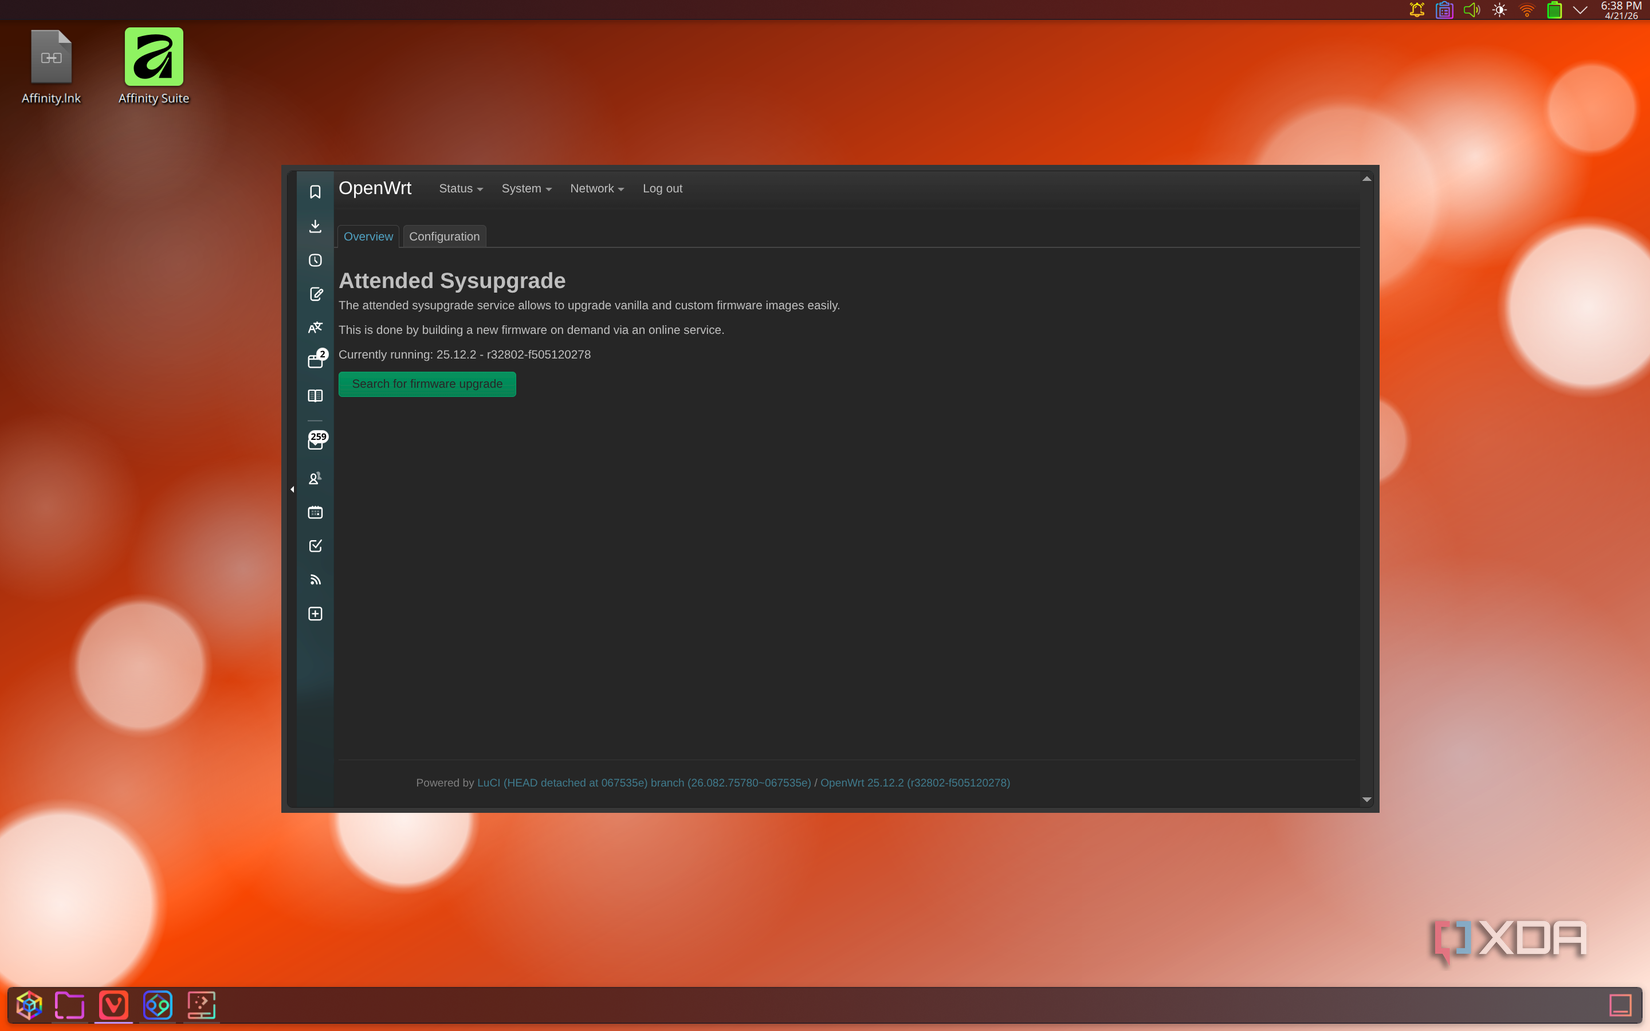Image resolution: width=1650 pixels, height=1031 pixels.
Task: Click the Log out link
Action: tap(662, 188)
